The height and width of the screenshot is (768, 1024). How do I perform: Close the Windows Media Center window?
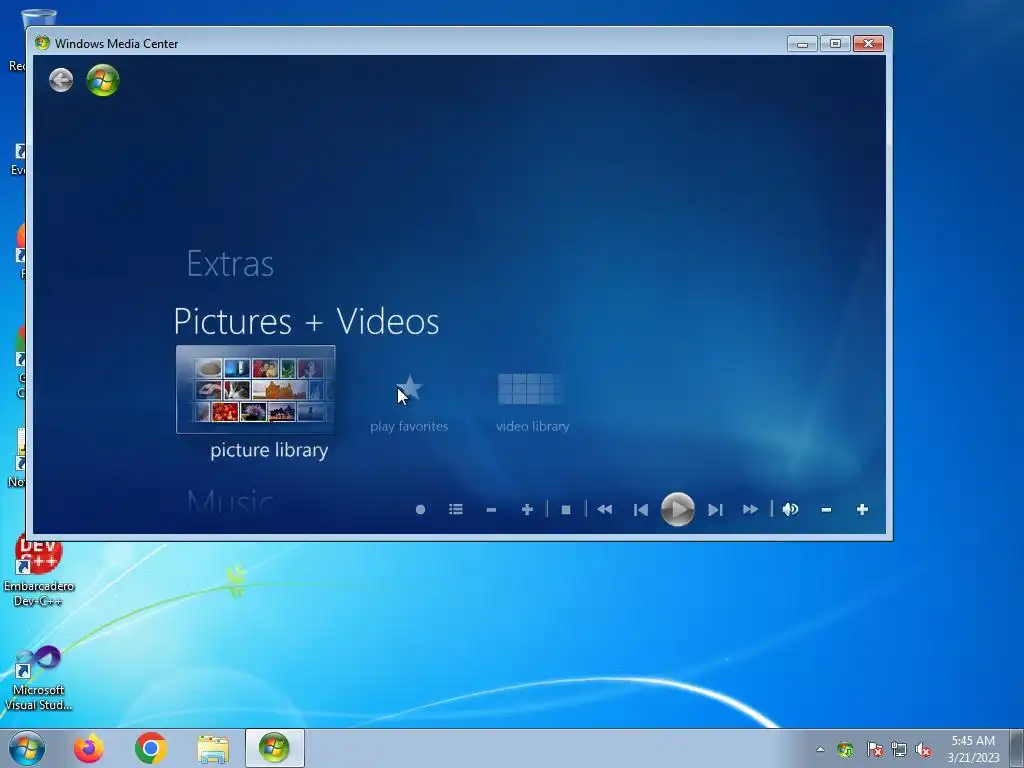coord(868,44)
